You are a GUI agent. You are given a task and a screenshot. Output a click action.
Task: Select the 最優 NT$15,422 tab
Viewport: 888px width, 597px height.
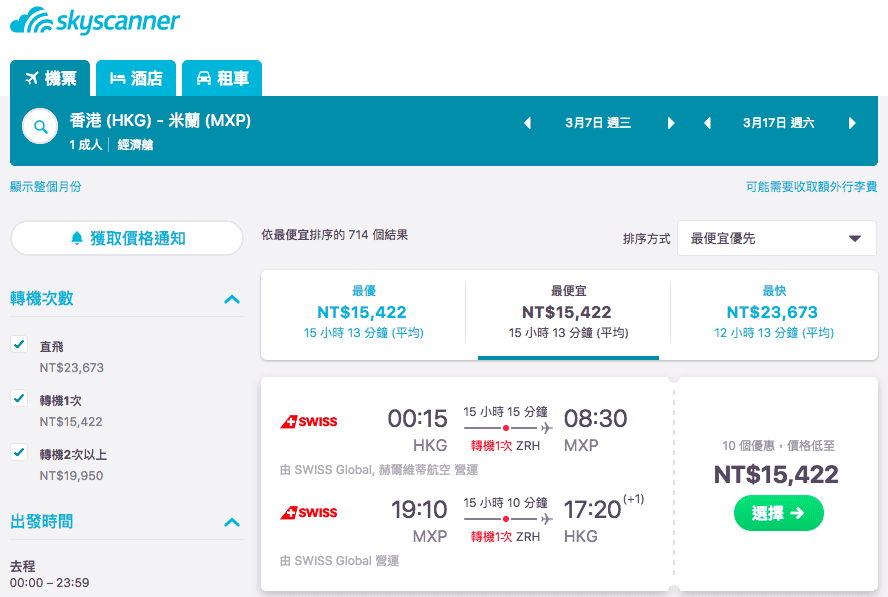(363, 314)
